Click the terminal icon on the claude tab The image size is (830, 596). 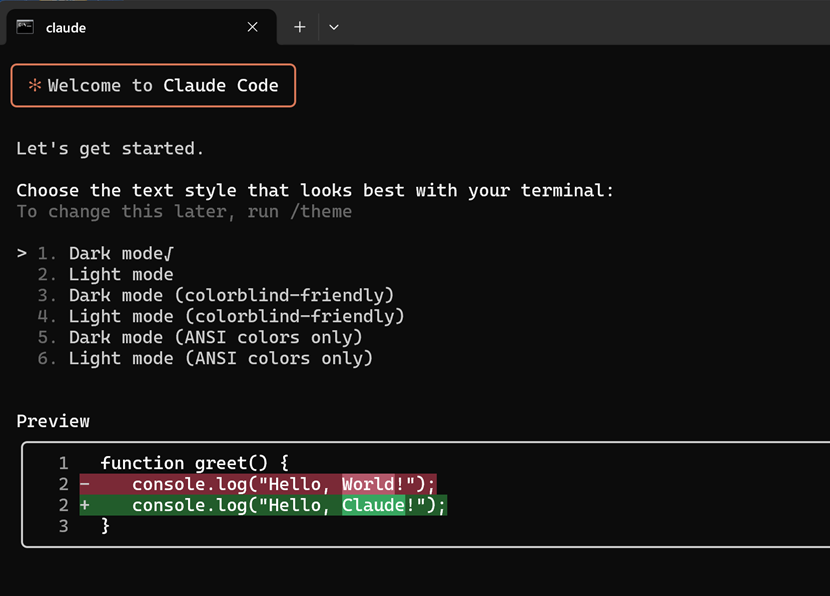click(x=25, y=27)
